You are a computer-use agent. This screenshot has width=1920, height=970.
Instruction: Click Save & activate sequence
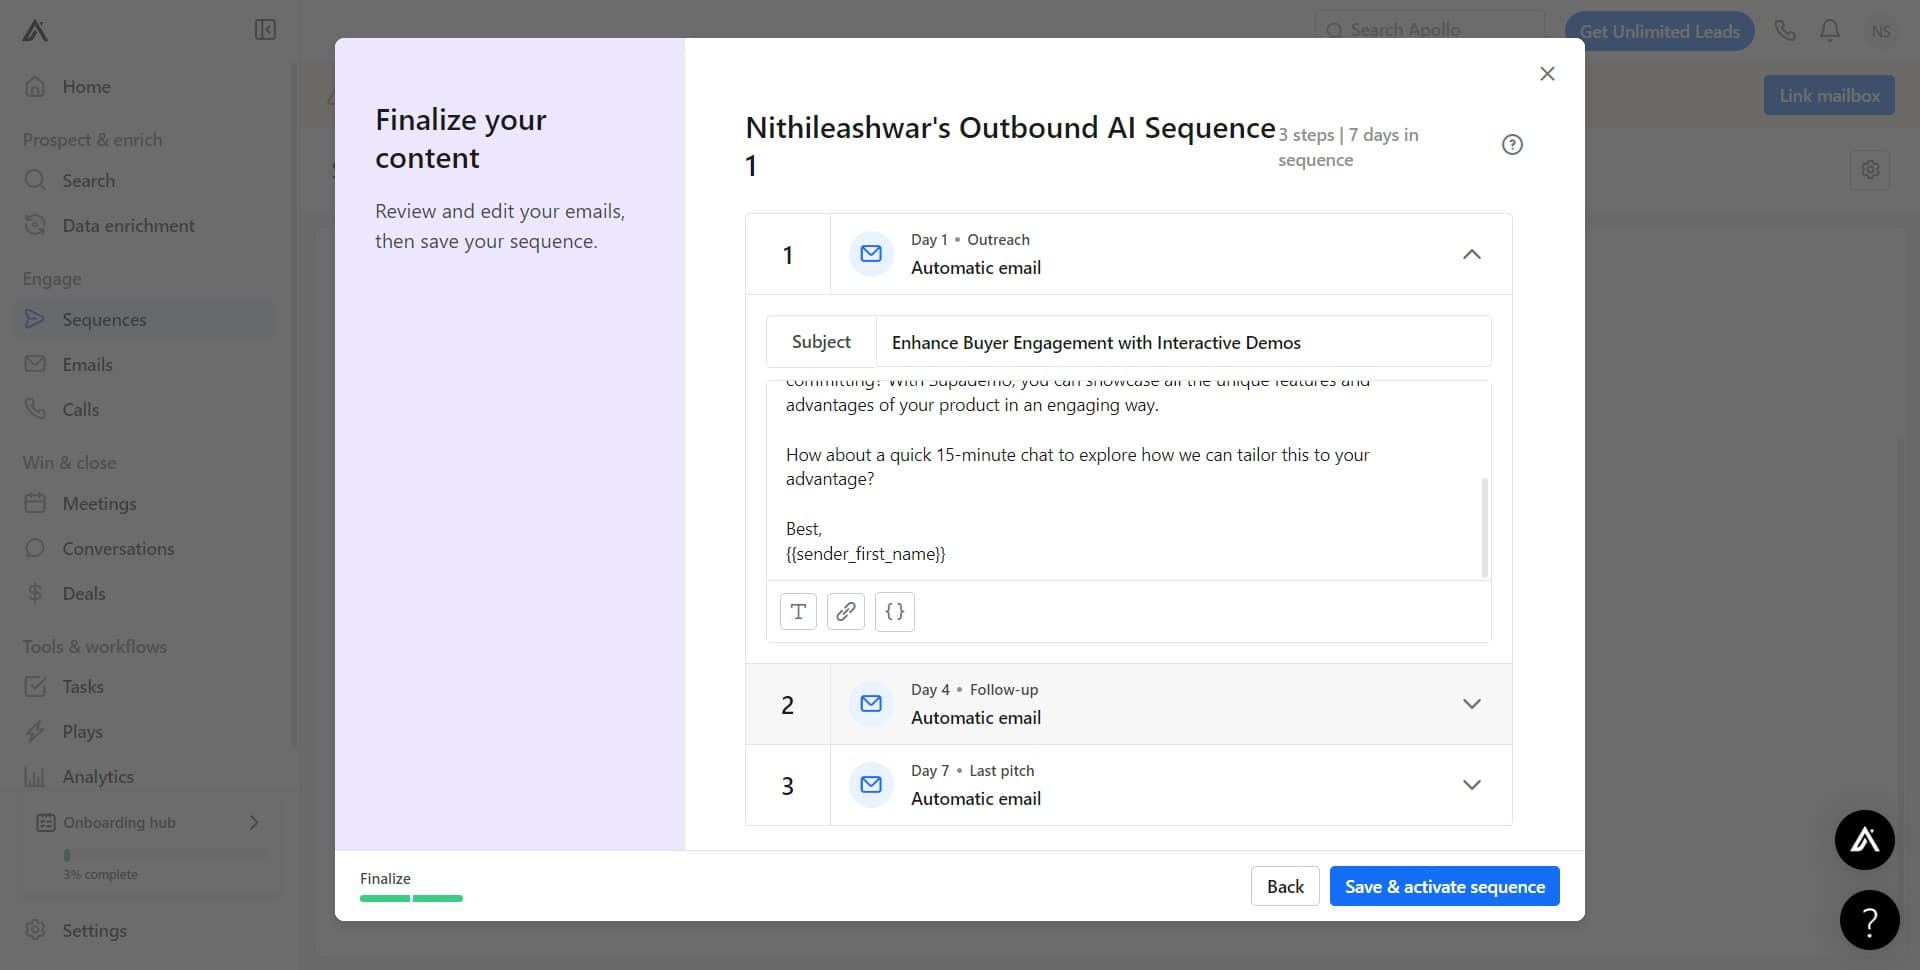pyautogui.click(x=1444, y=886)
